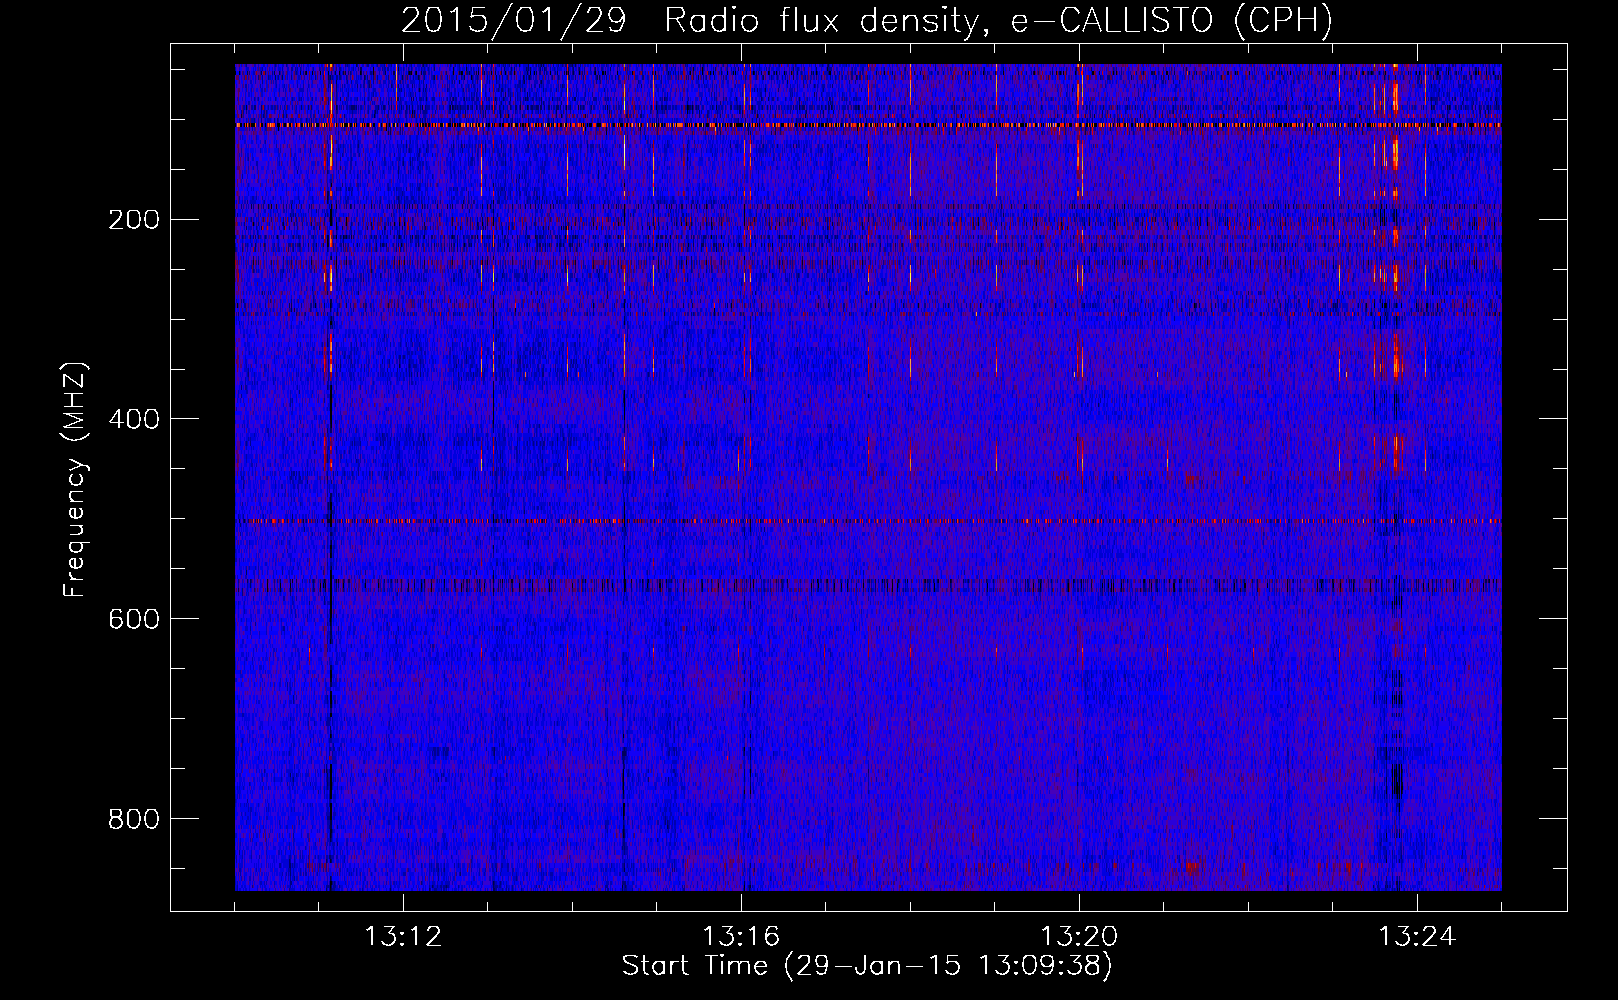Click the 600 frequency tick label

coord(134,619)
